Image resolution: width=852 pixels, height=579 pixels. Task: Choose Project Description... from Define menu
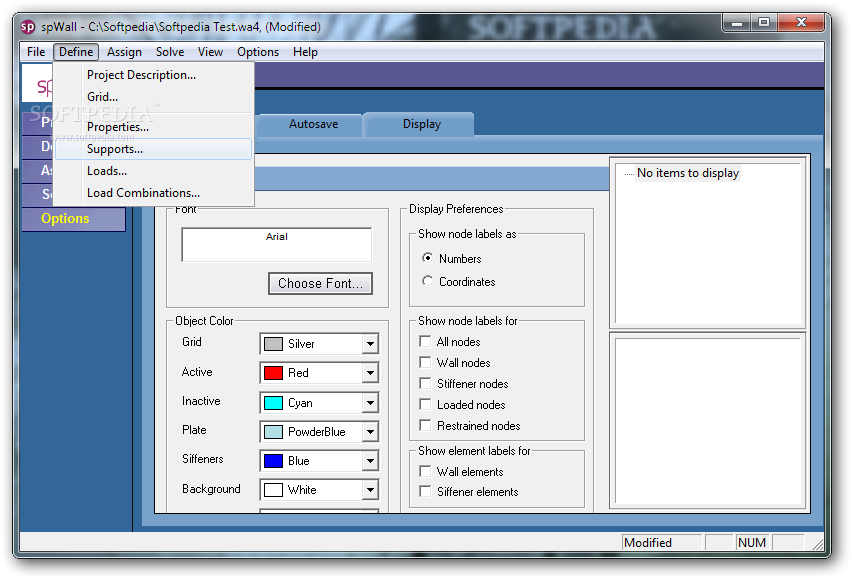[154, 75]
